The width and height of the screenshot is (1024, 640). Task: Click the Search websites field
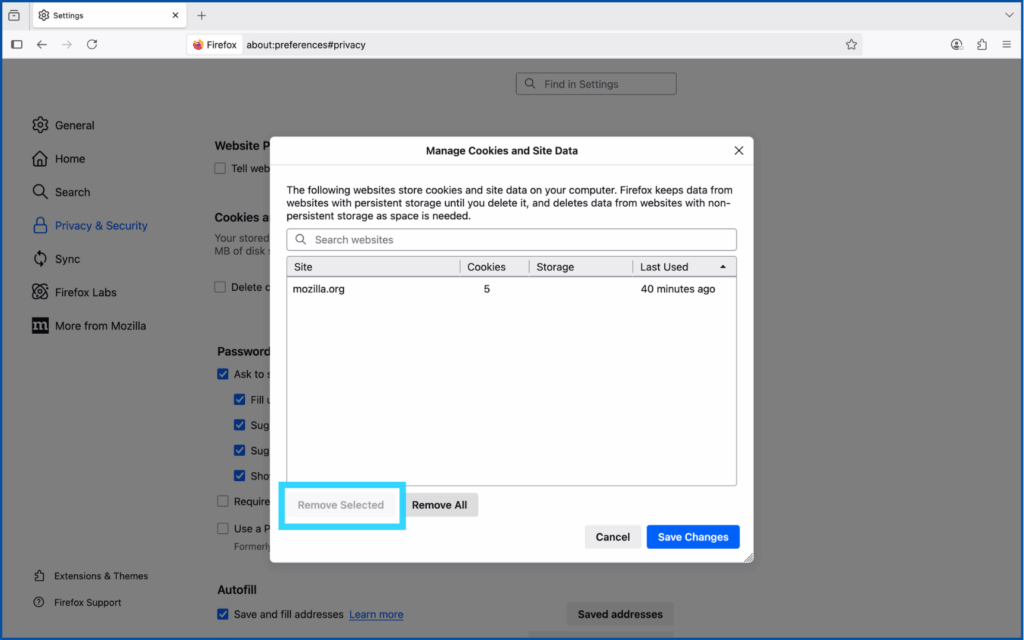pos(512,240)
